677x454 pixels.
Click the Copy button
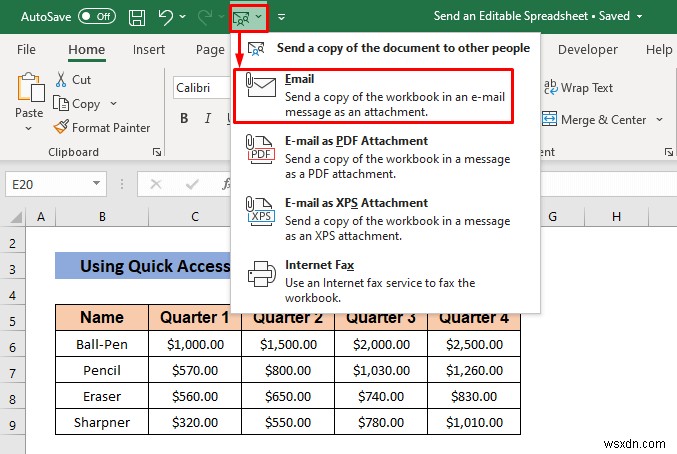(76, 104)
